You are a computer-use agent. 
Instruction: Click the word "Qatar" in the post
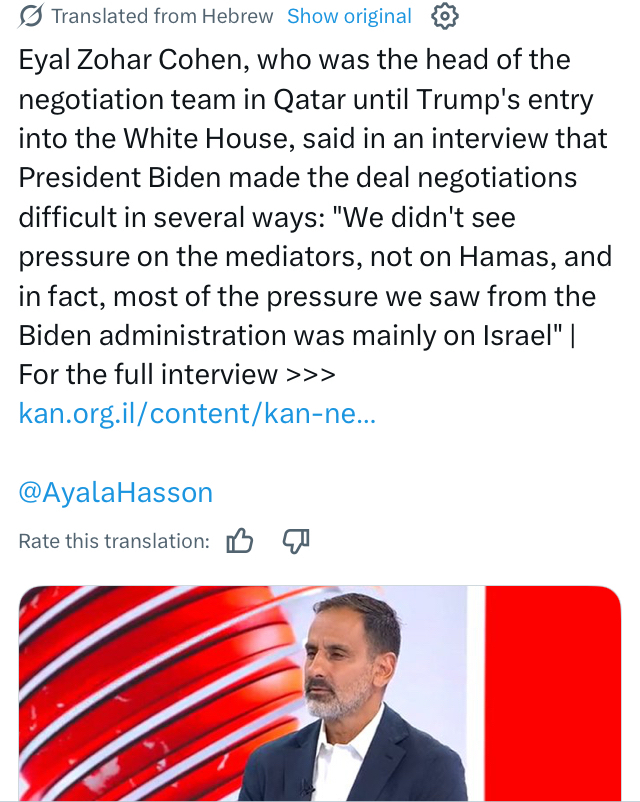coord(304,98)
